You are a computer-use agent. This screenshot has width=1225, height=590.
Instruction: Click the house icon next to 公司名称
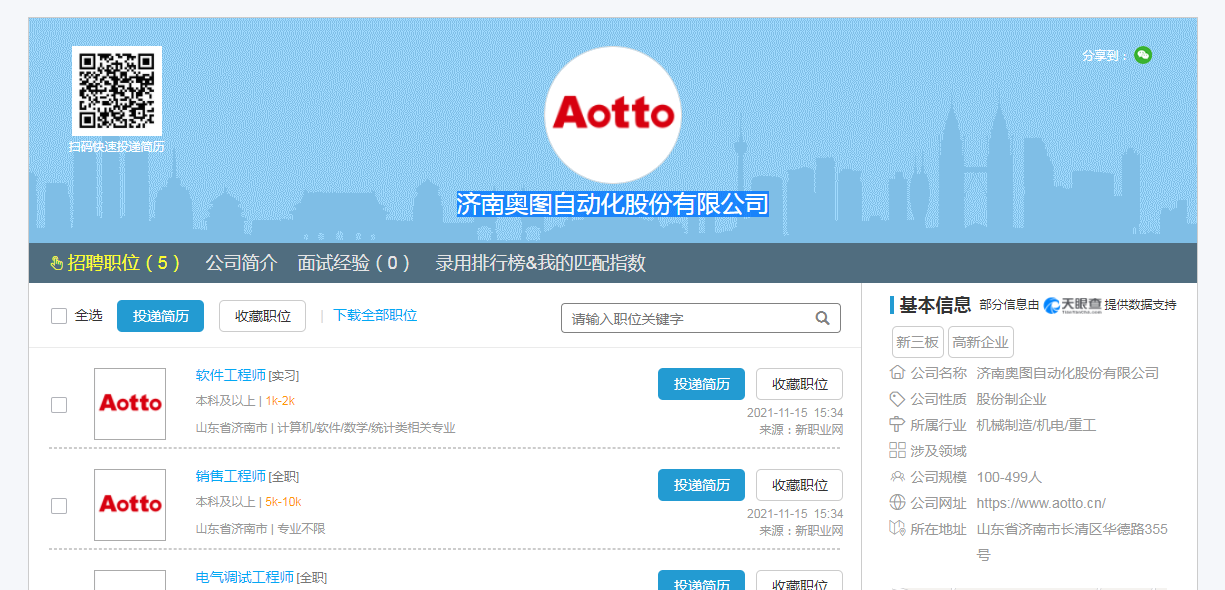[x=897, y=373]
